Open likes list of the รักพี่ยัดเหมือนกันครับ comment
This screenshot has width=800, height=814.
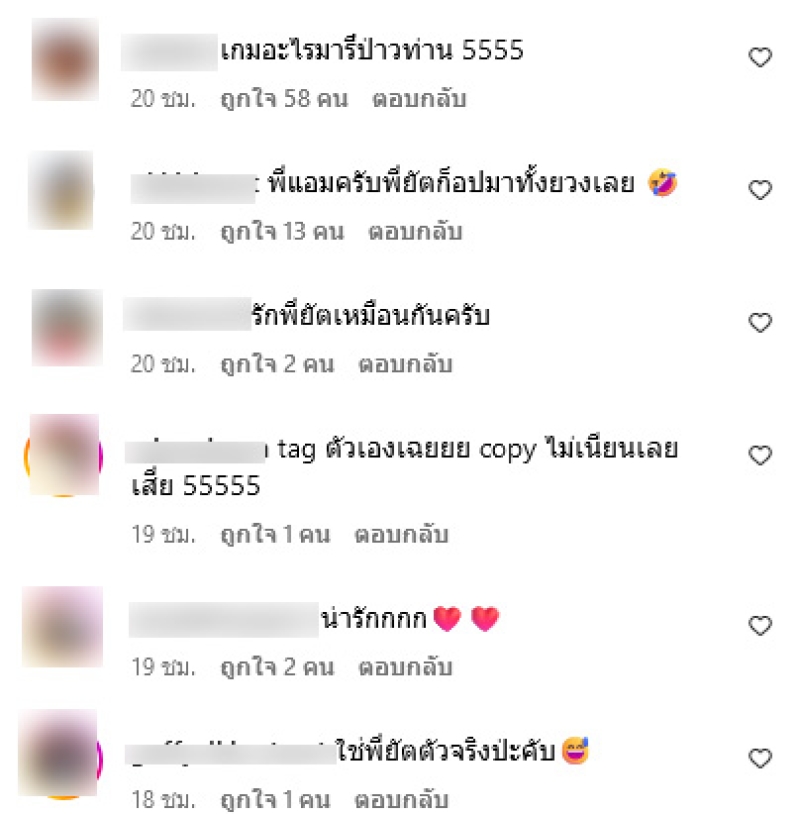[x=277, y=364]
